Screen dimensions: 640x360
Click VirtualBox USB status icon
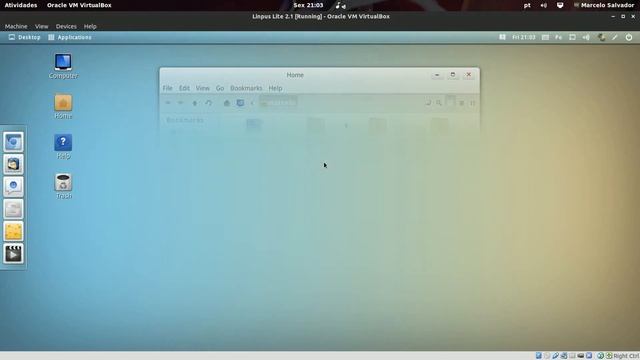[x=555, y=356]
